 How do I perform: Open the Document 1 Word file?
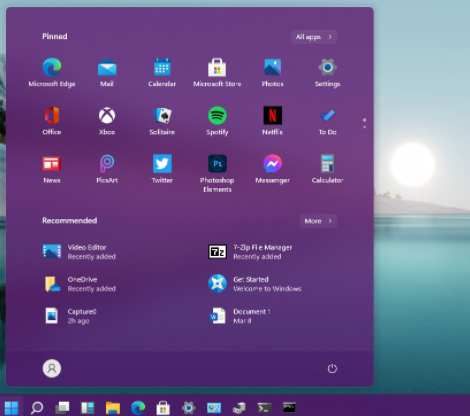[x=239, y=316]
